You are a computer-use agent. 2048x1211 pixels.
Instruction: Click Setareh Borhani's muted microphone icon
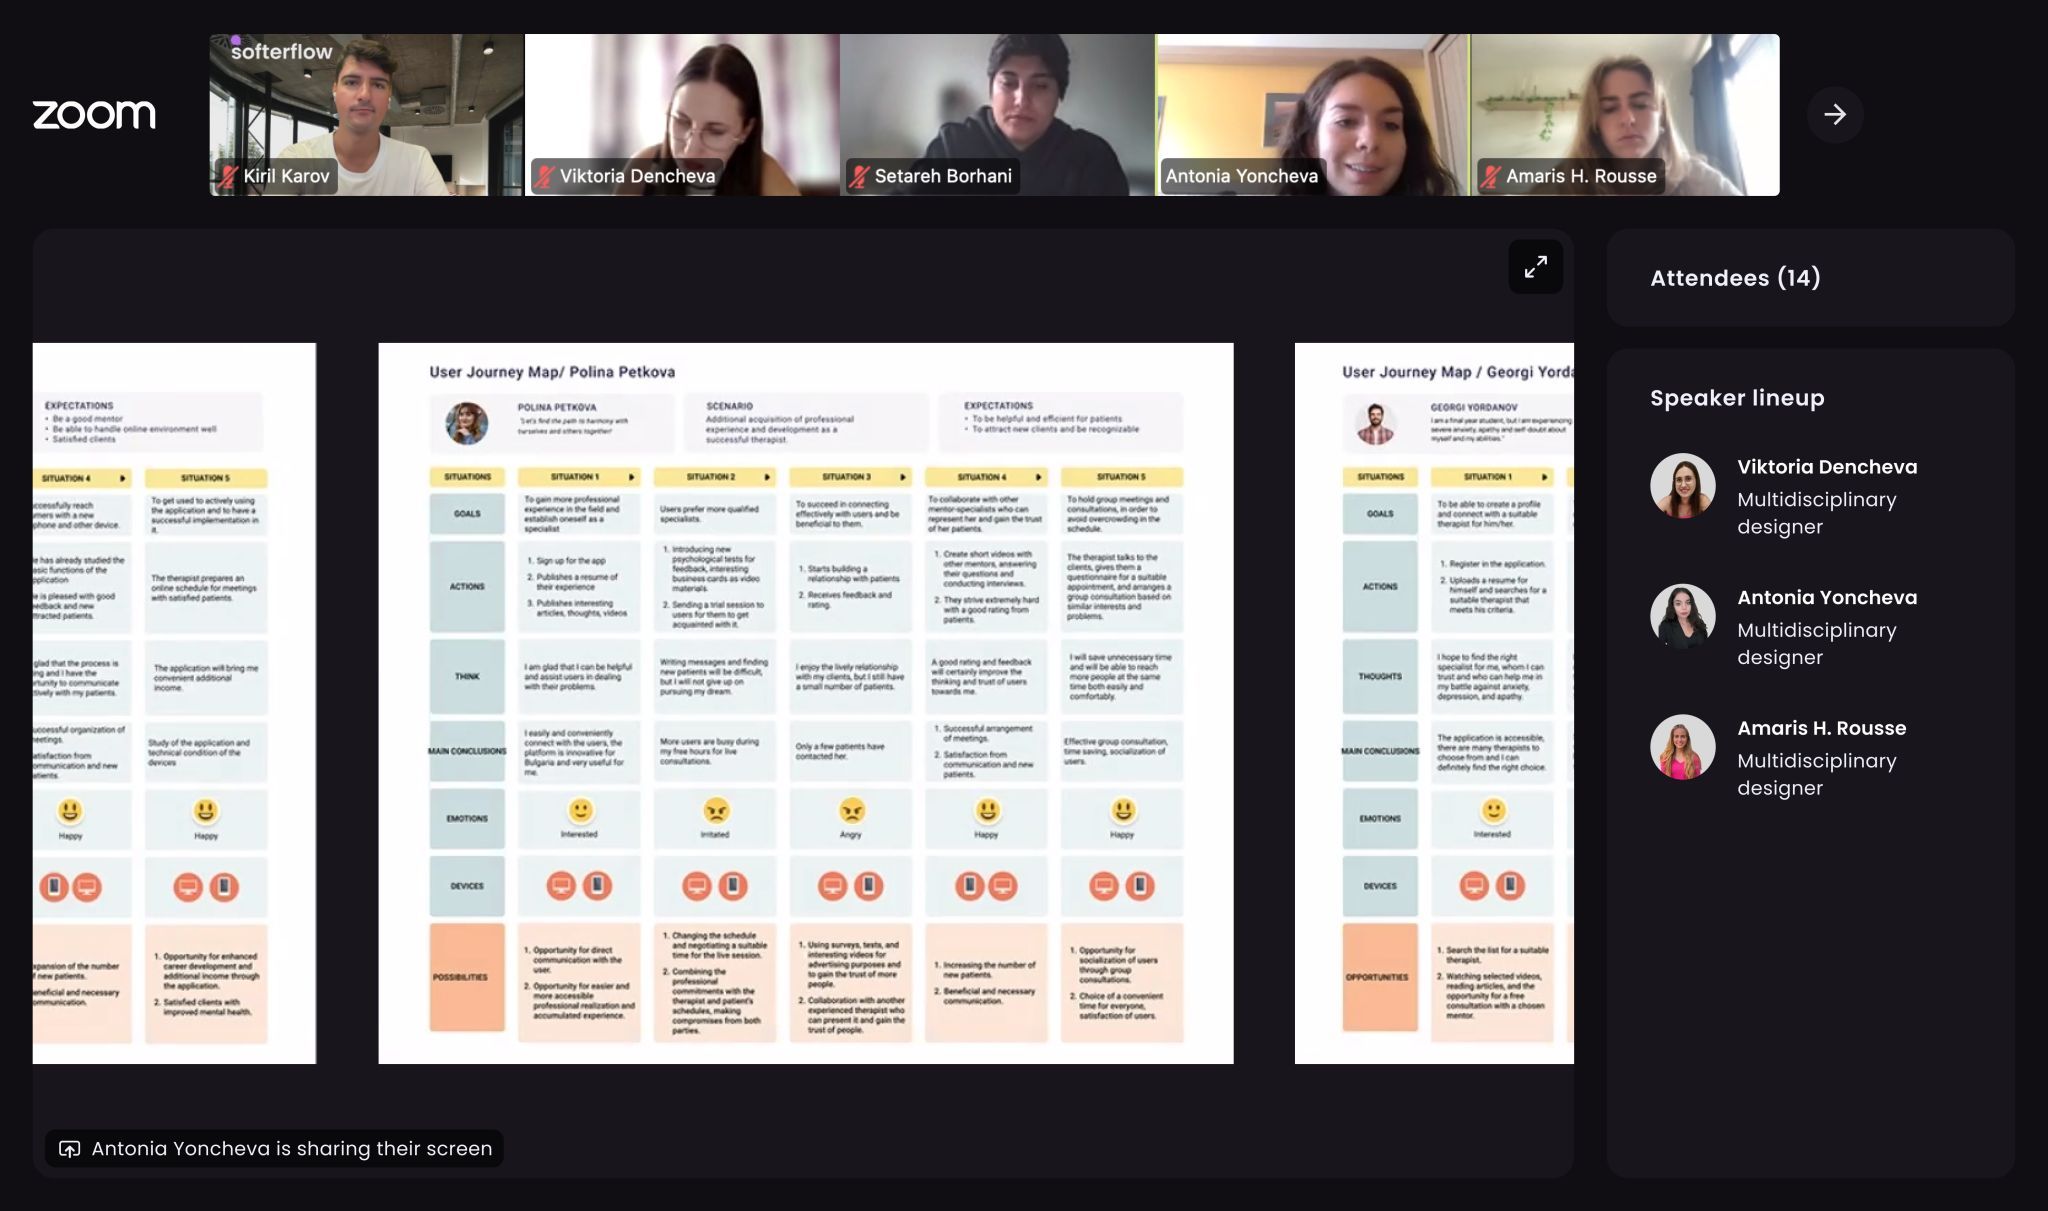coord(859,177)
